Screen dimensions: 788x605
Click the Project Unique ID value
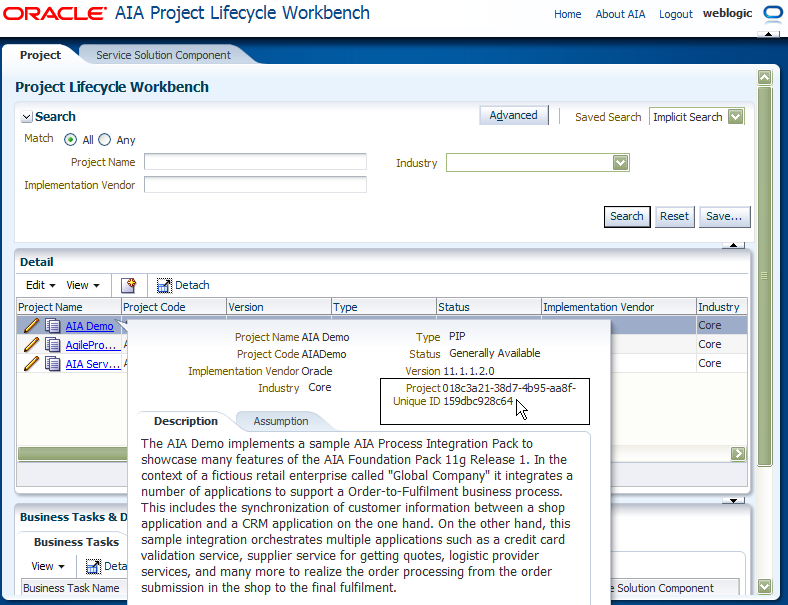(509, 394)
